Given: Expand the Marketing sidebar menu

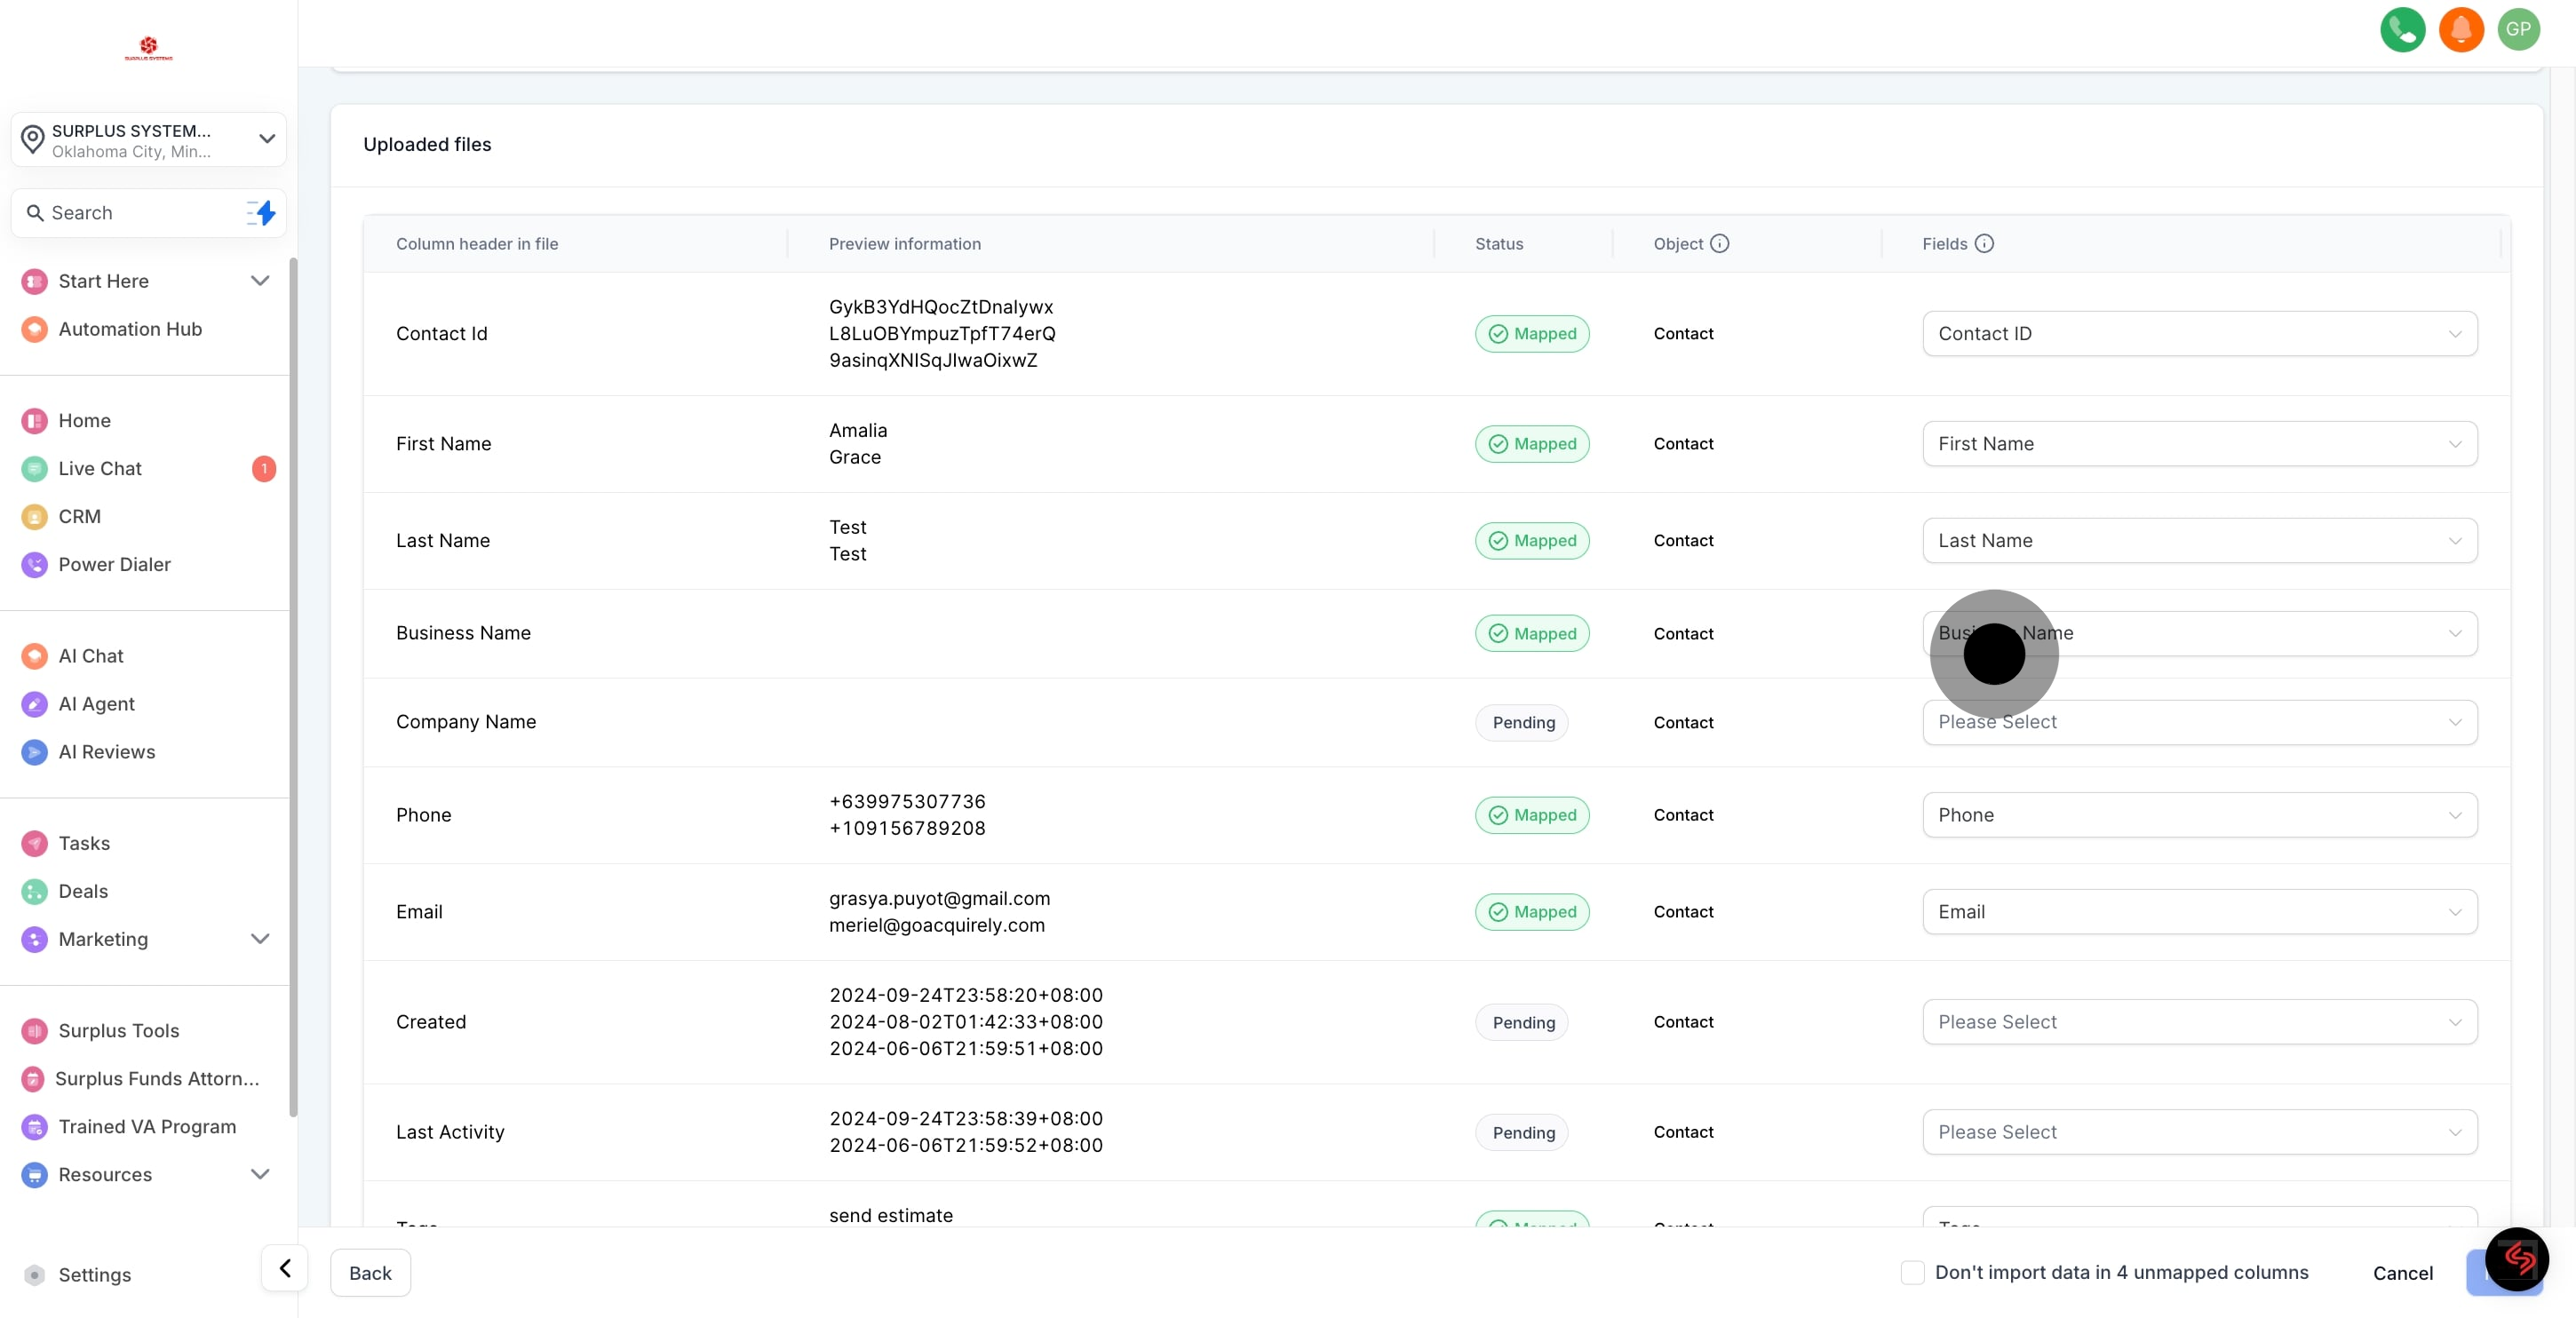Looking at the screenshot, I should pos(260,939).
